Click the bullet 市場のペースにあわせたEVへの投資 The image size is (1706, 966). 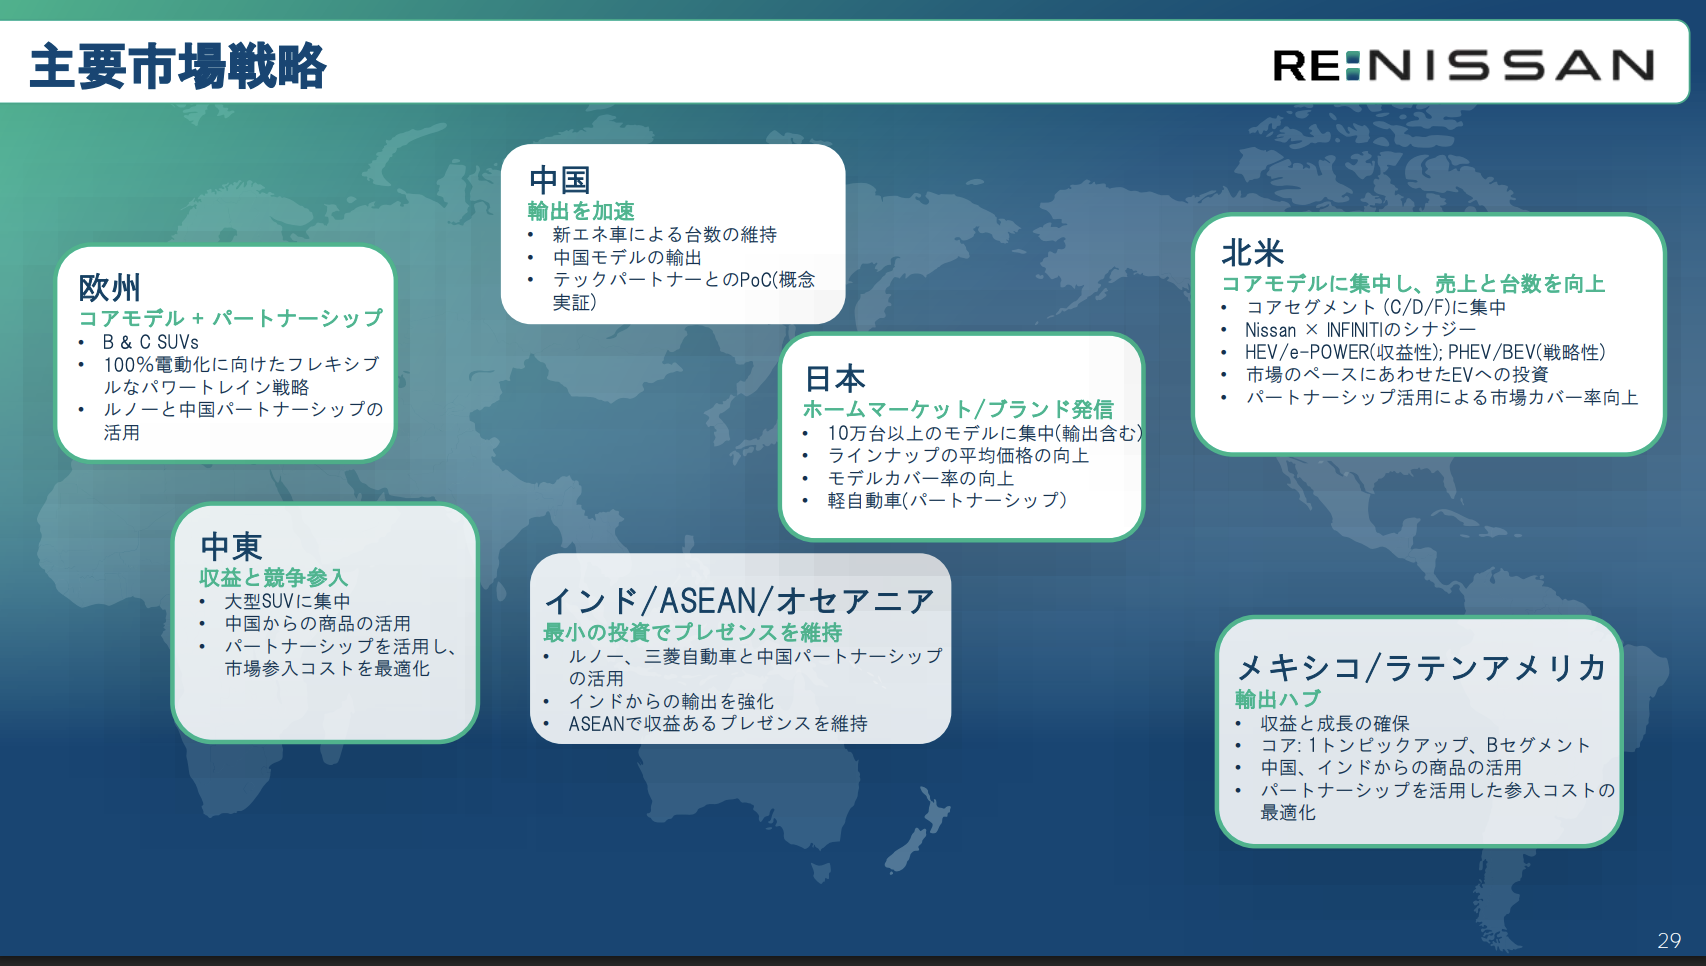pos(1397,374)
